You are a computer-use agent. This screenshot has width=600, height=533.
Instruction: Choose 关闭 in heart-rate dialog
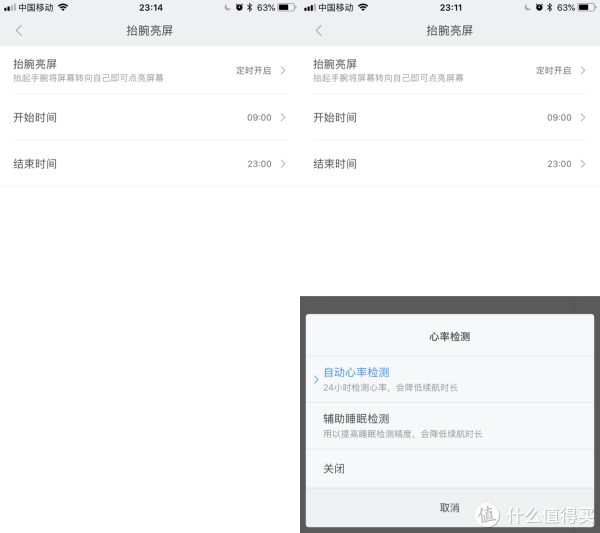coord(450,468)
